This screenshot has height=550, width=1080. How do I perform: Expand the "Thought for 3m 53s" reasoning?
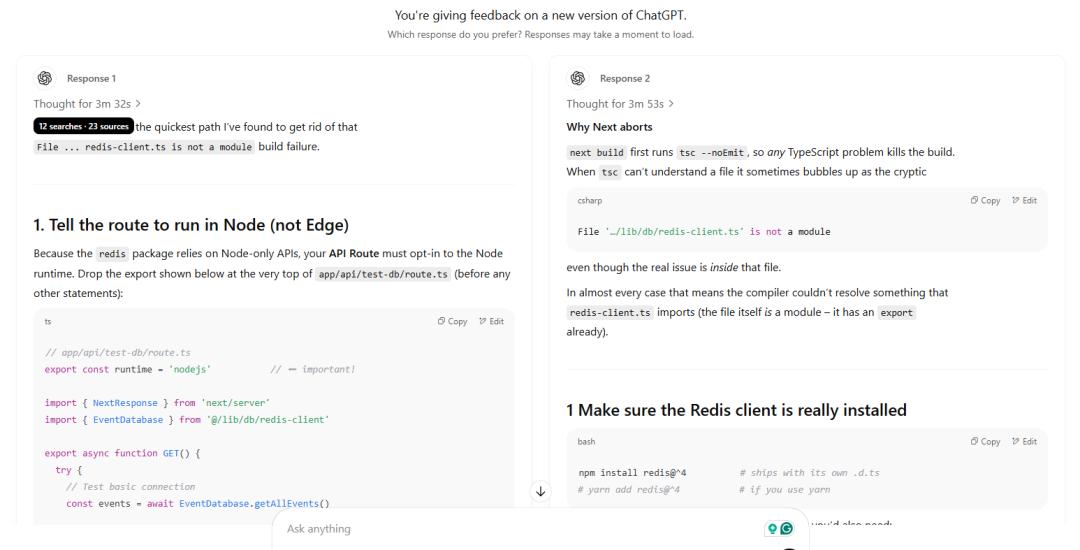click(x=620, y=103)
